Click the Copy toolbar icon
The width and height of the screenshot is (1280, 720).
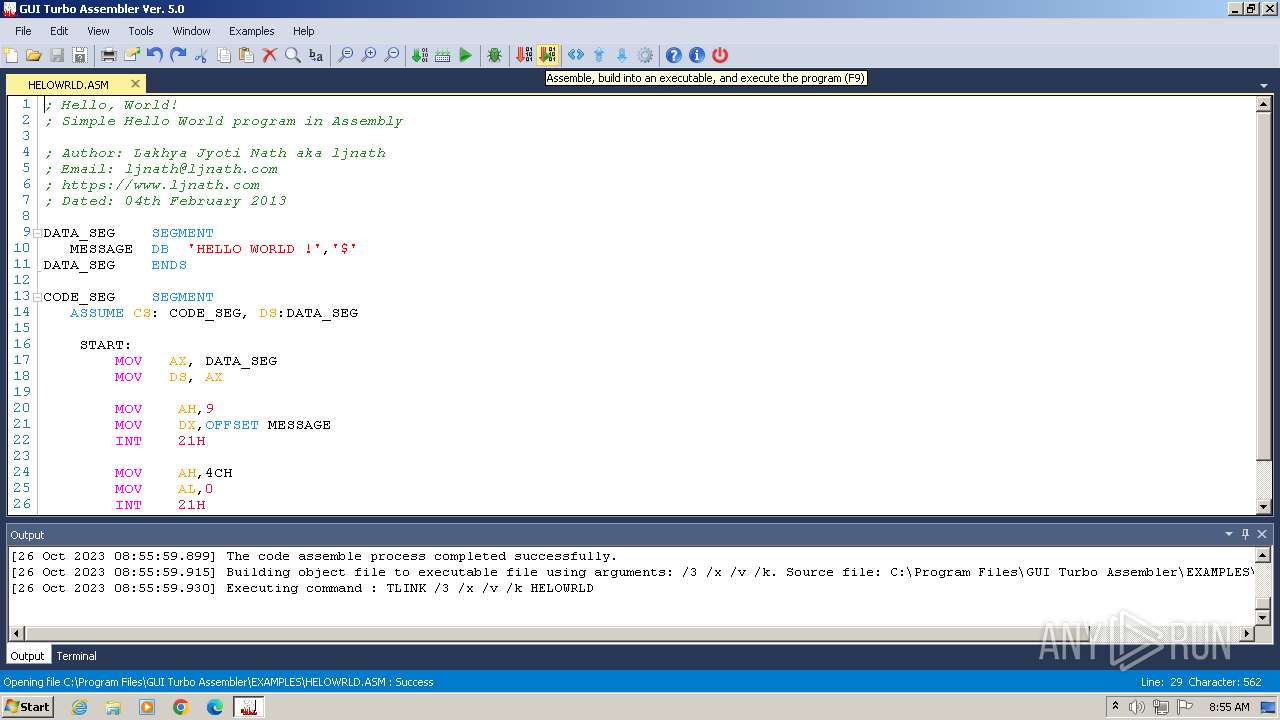pos(224,55)
